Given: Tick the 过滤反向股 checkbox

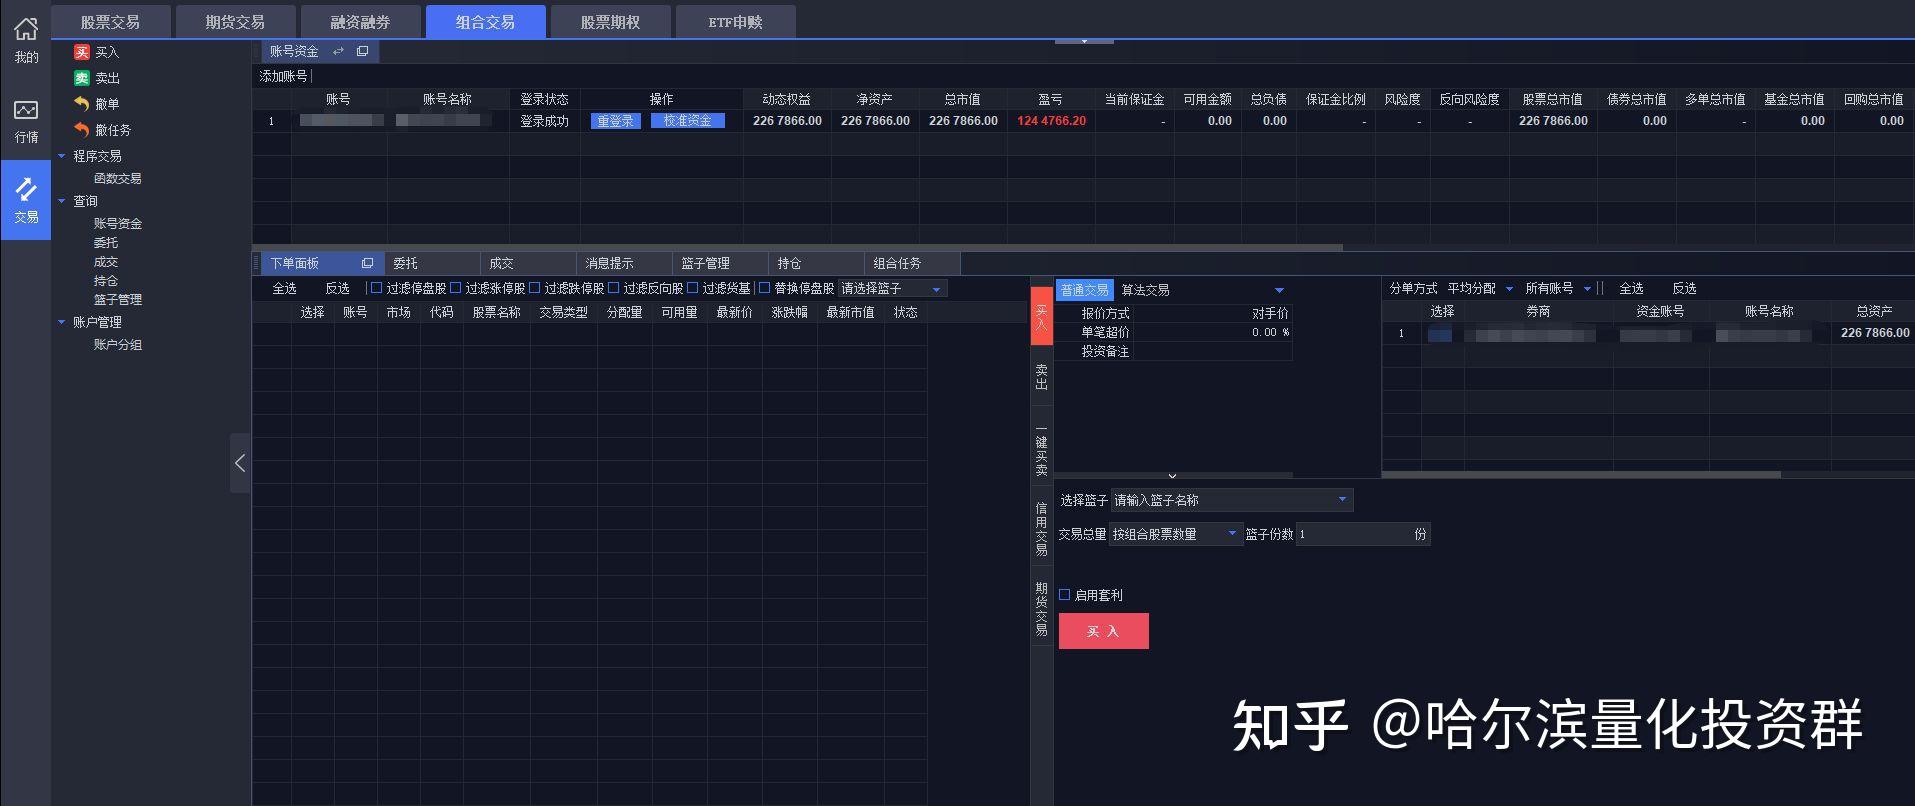Looking at the screenshot, I should click(x=614, y=288).
